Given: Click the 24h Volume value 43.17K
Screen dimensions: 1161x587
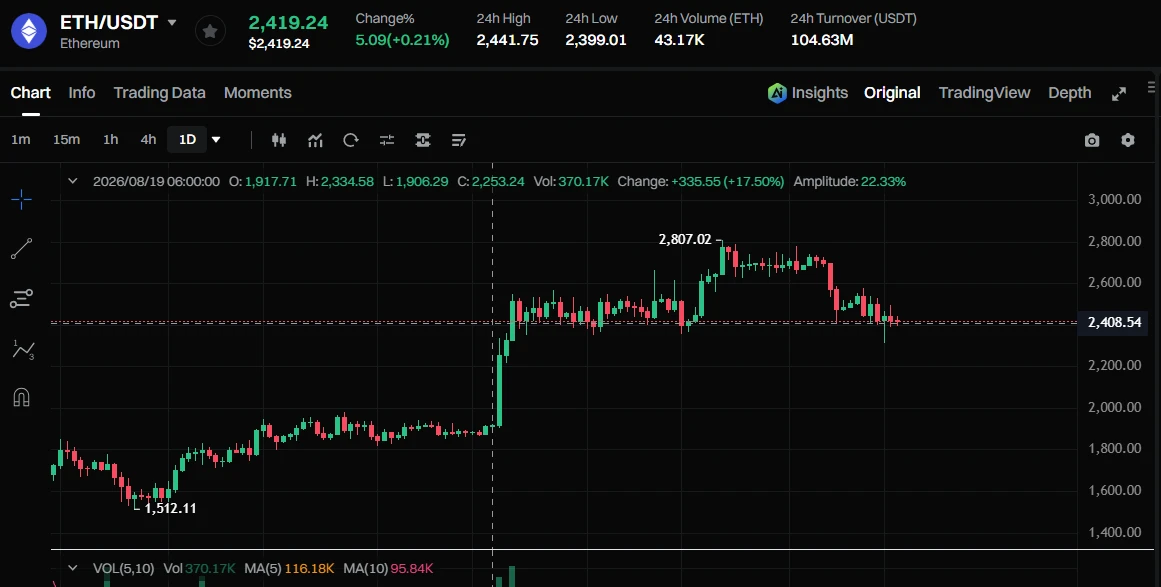Looking at the screenshot, I should point(680,40).
